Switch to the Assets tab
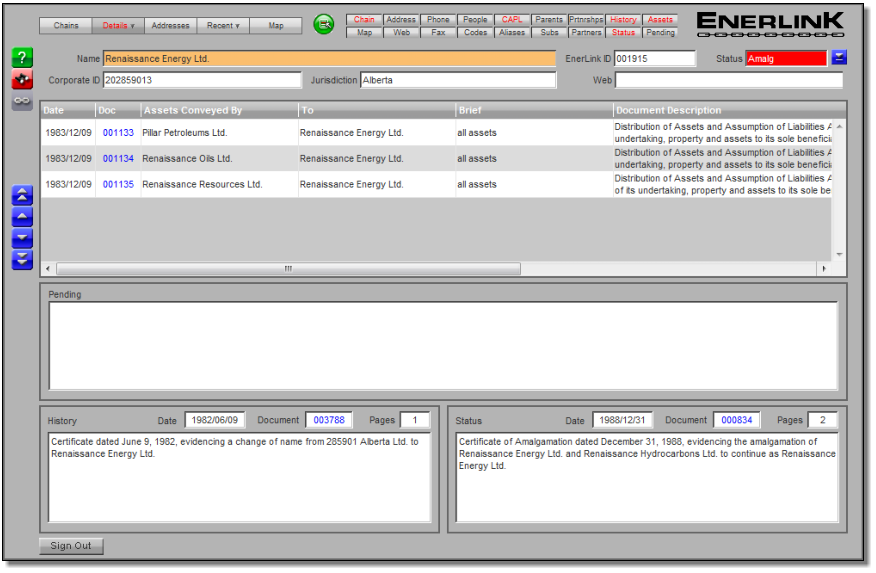This screenshot has width=876, height=573. click(x=660, y=20)
